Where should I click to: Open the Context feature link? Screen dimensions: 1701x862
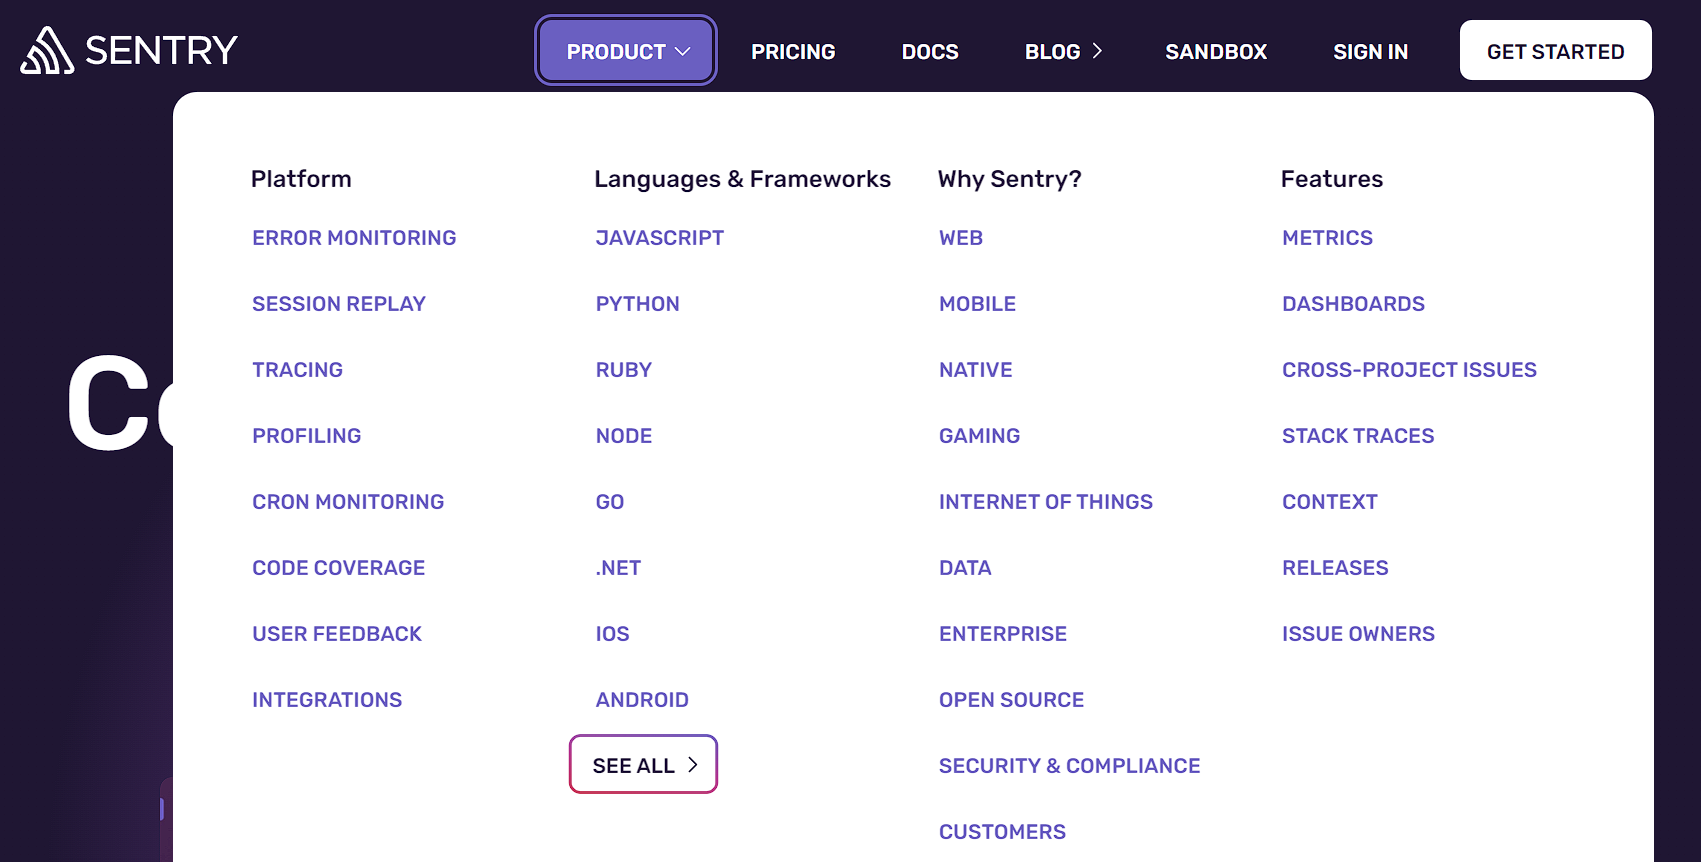click(1330, 502)
